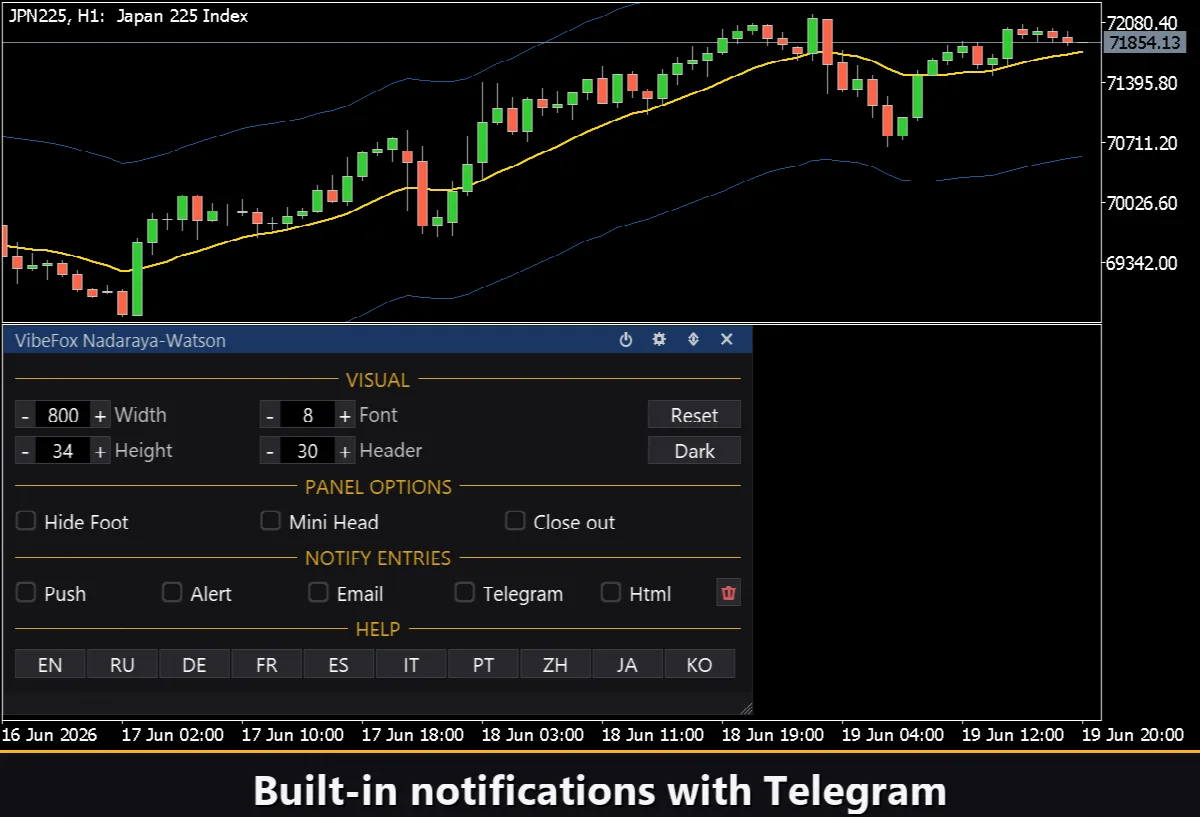Screen dimensions: 1200x817
Task: Increase Font size with plus button
Action: coord(345,415)
